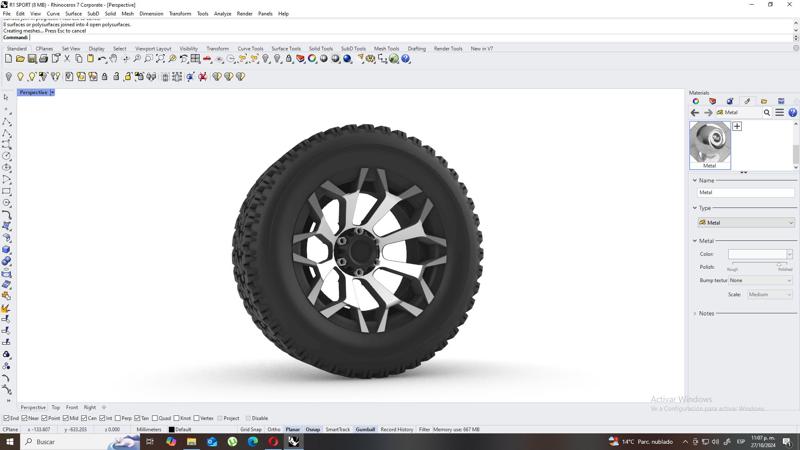
Task: Click the yellow Show objects lightbulb icon
Action: (x=20, y=77)
